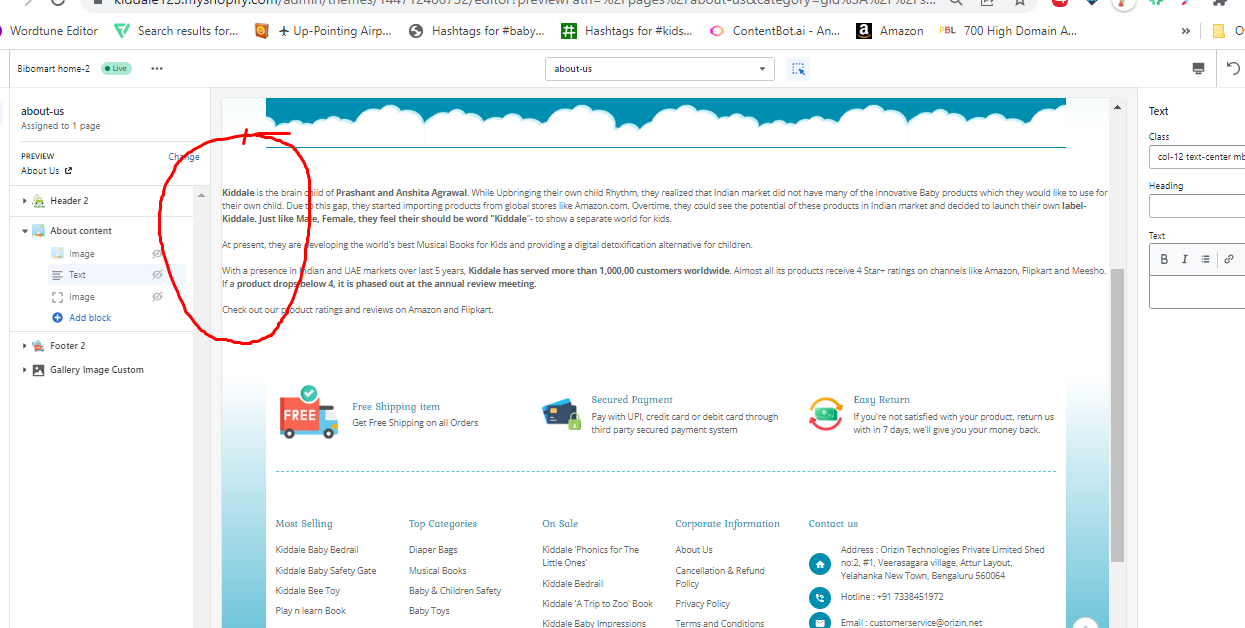This screenshot has height=628, width=1245.
Task: Click the sidebar scroll up arrow
Action: pos(203,194)
